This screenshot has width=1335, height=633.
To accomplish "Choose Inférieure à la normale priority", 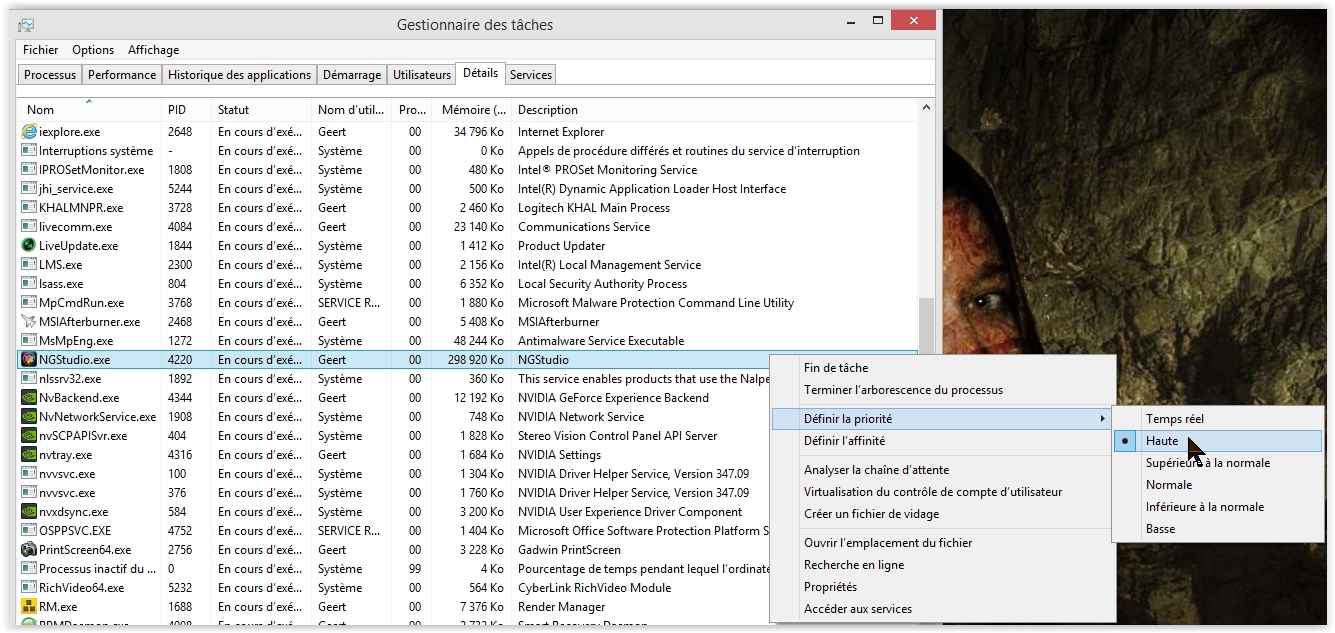I will pyautogui.click(x=1218, y=507).
